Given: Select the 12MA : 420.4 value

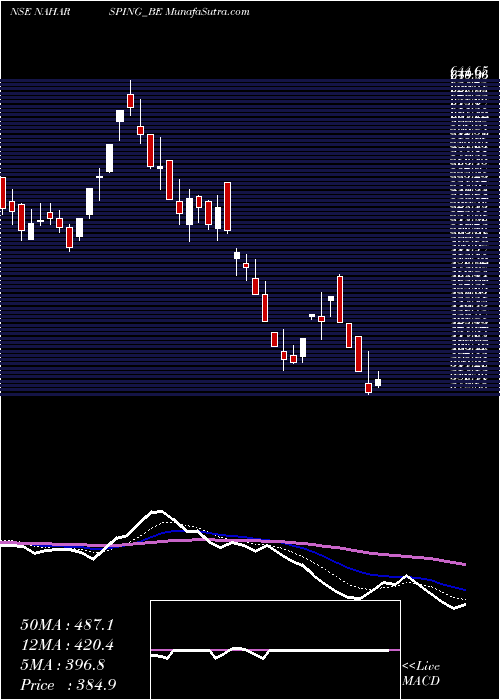Looking at the screenshot, I should click(x=67, y=645).
